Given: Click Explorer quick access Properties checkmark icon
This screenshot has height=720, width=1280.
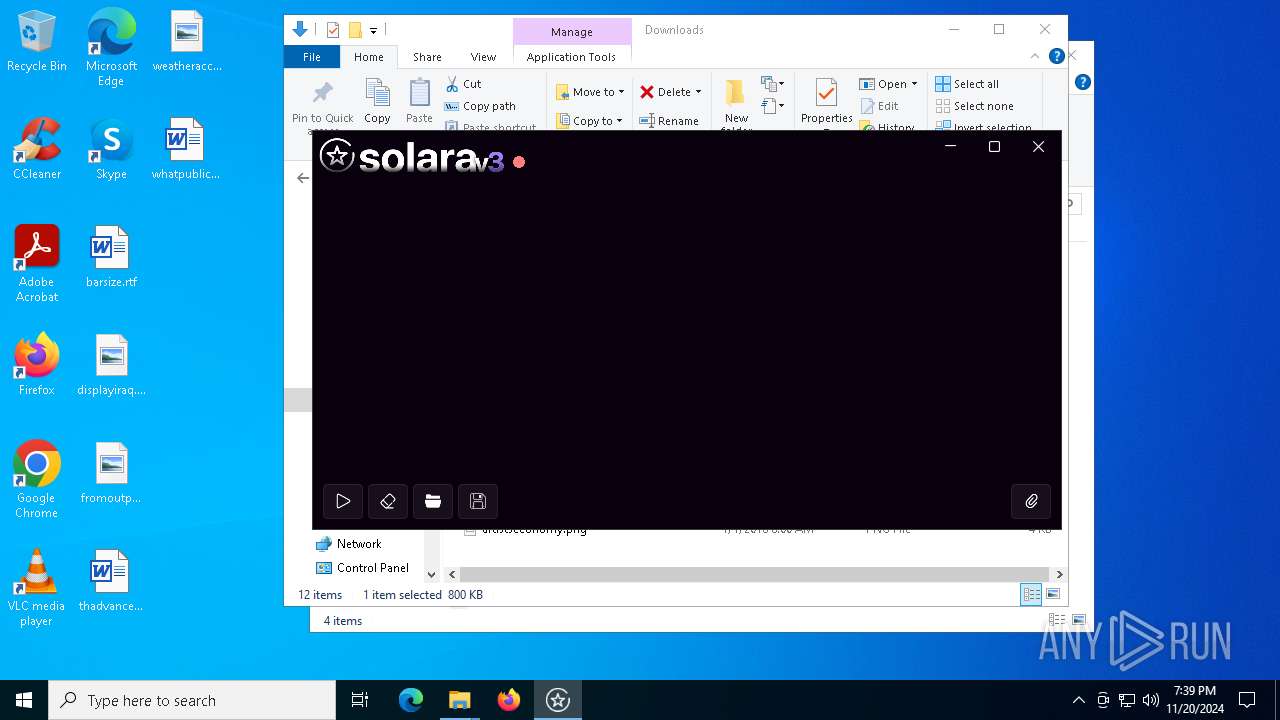Looking at the screenshot, I should (333, 30).
